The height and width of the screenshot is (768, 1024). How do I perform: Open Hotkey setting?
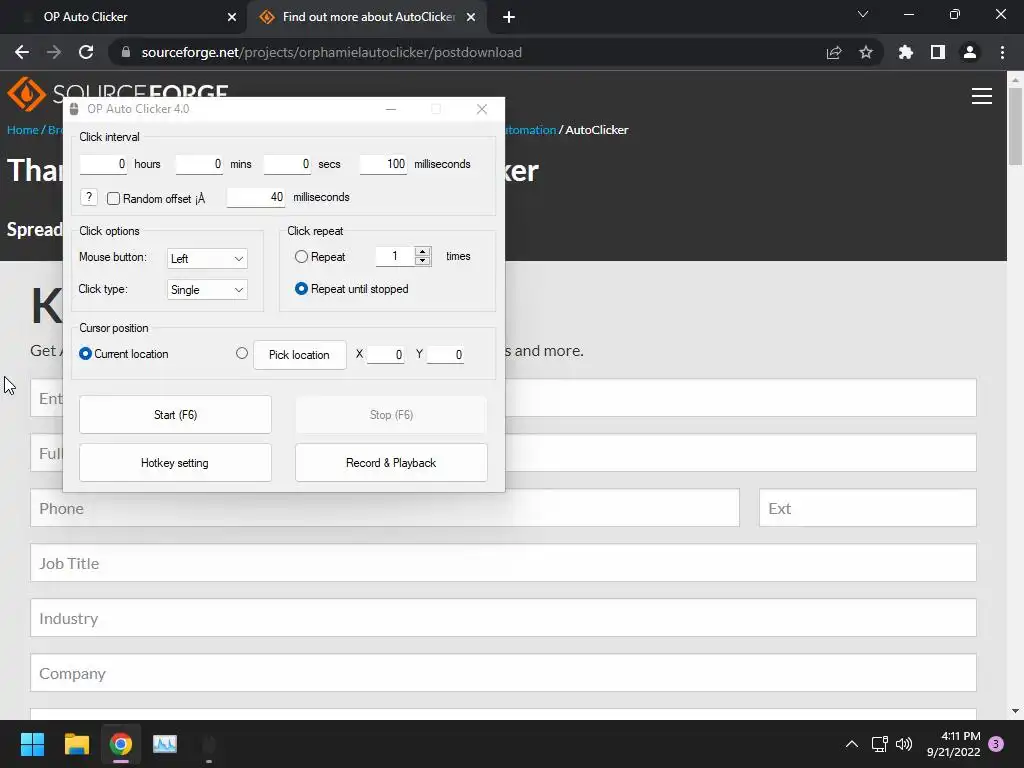[x=175, y=462]
